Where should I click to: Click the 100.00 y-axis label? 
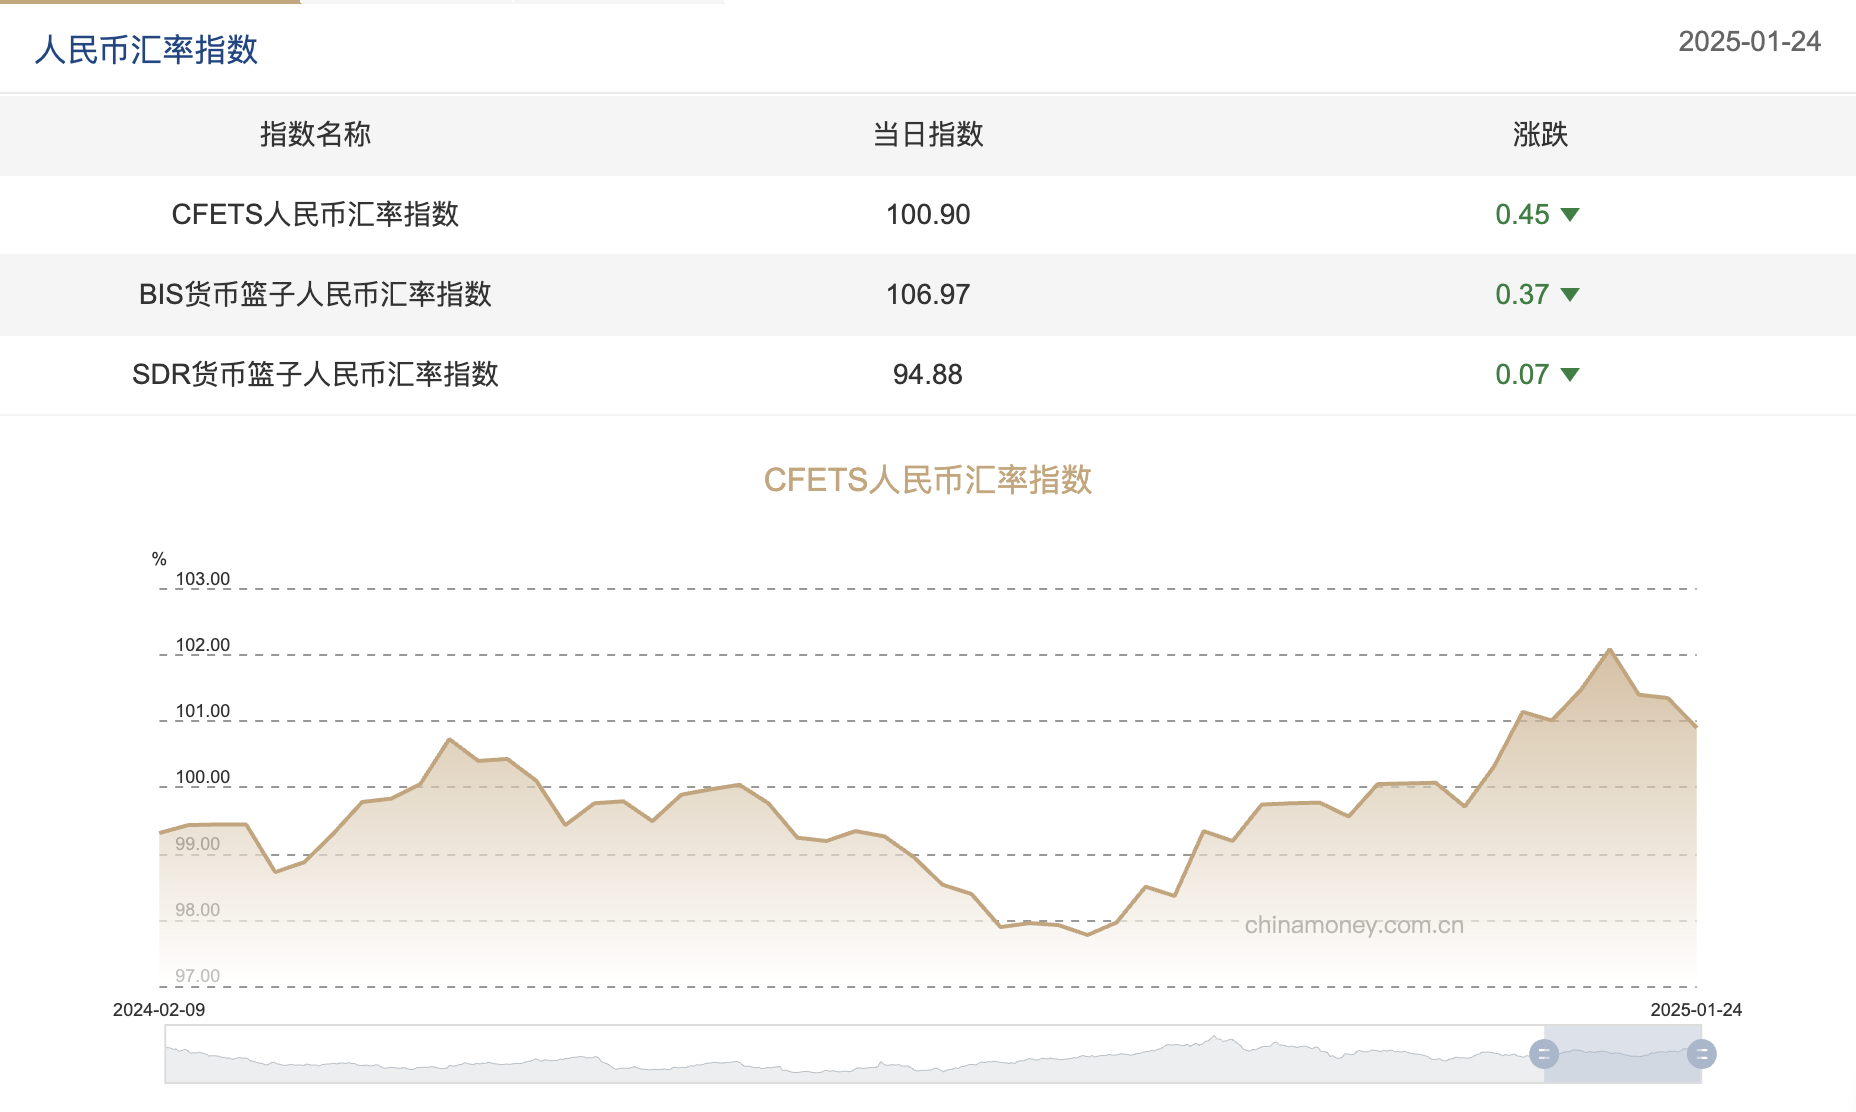point(203,777)
